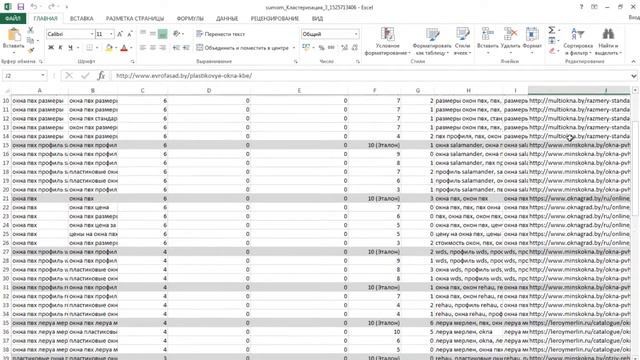This screenshot has width=640, height=360.
Task: Click the Undo arrow icon
Action: click(34, 7)
